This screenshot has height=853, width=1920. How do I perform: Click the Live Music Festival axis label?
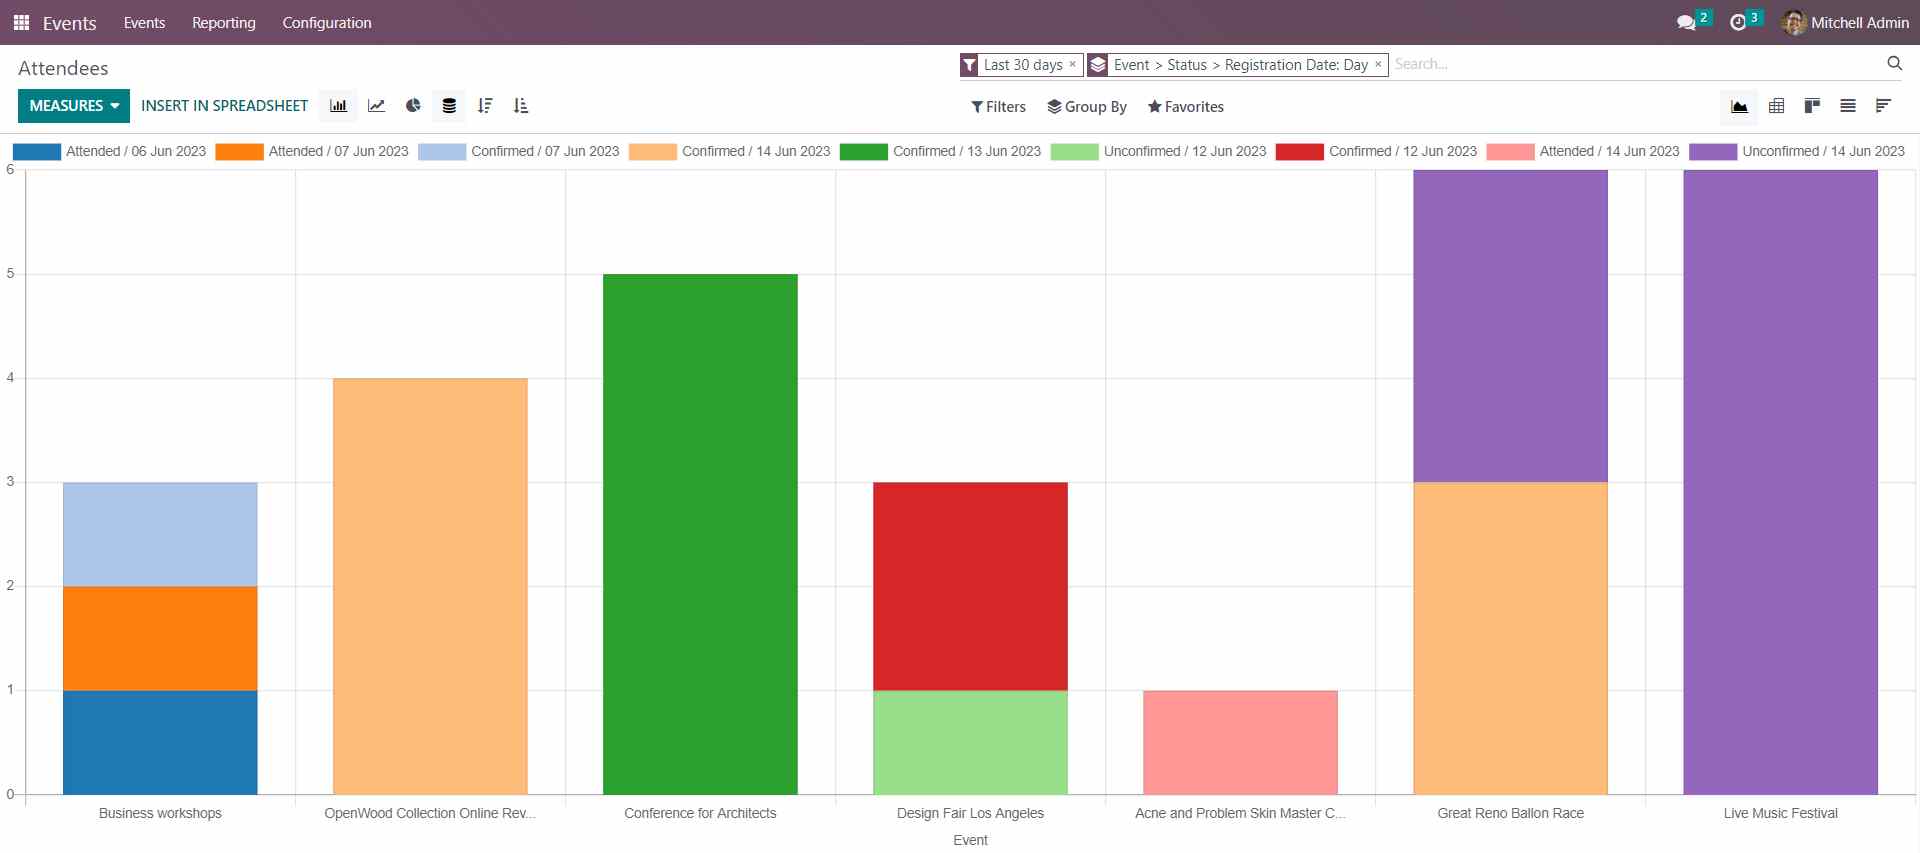click(x=1780, y=813)
